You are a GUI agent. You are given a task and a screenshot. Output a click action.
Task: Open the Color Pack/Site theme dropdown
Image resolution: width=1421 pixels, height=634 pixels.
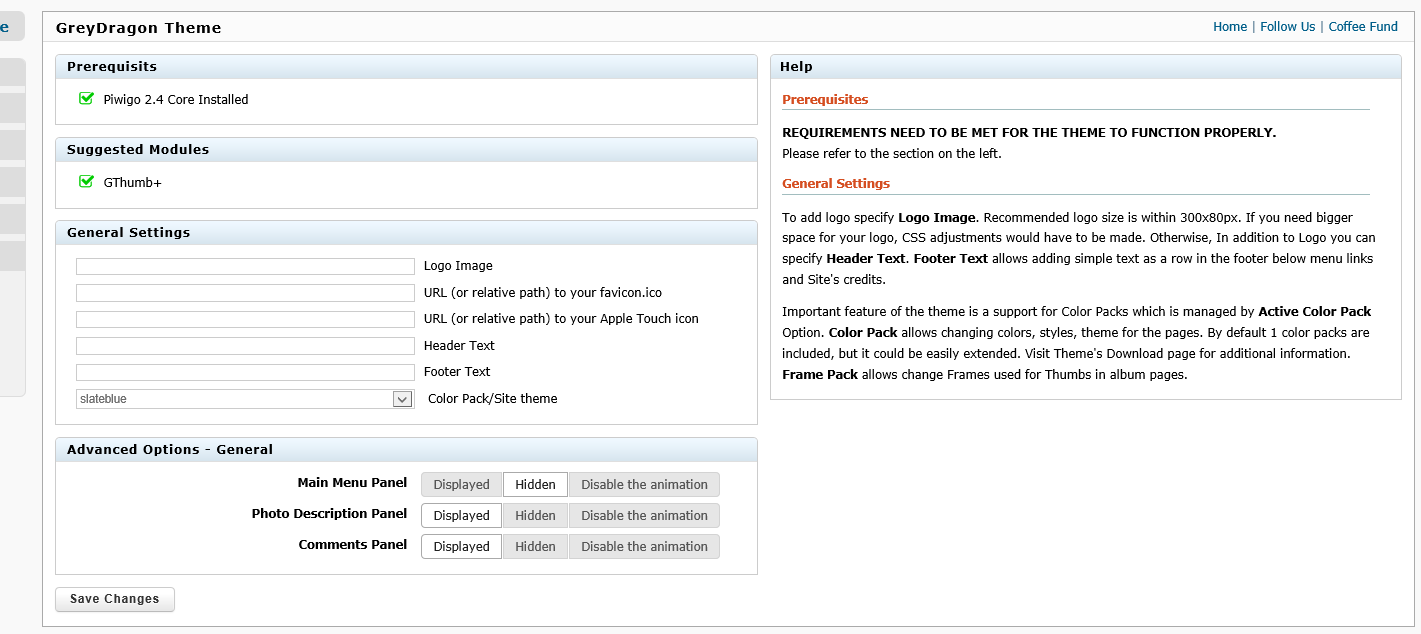point(245,399)
